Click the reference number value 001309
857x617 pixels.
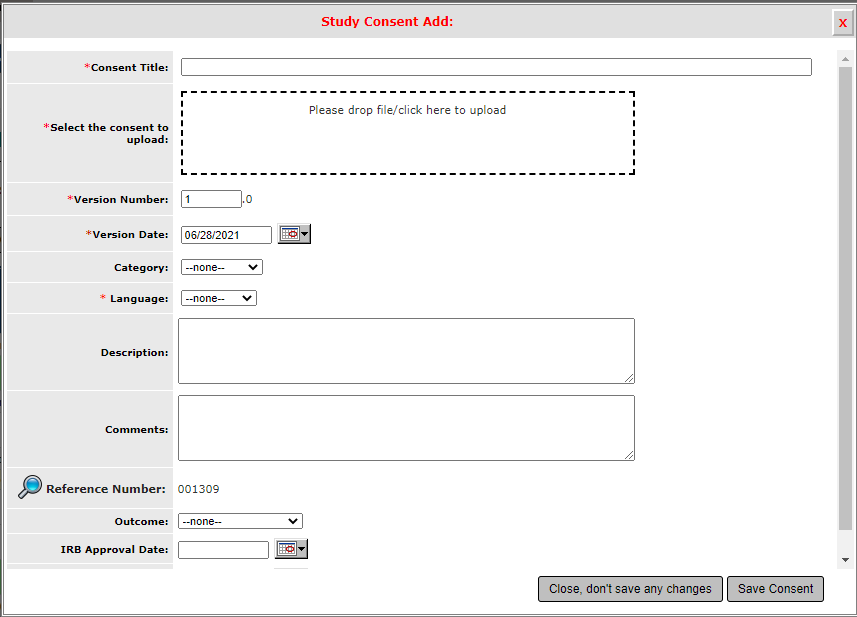pos(198,489)
